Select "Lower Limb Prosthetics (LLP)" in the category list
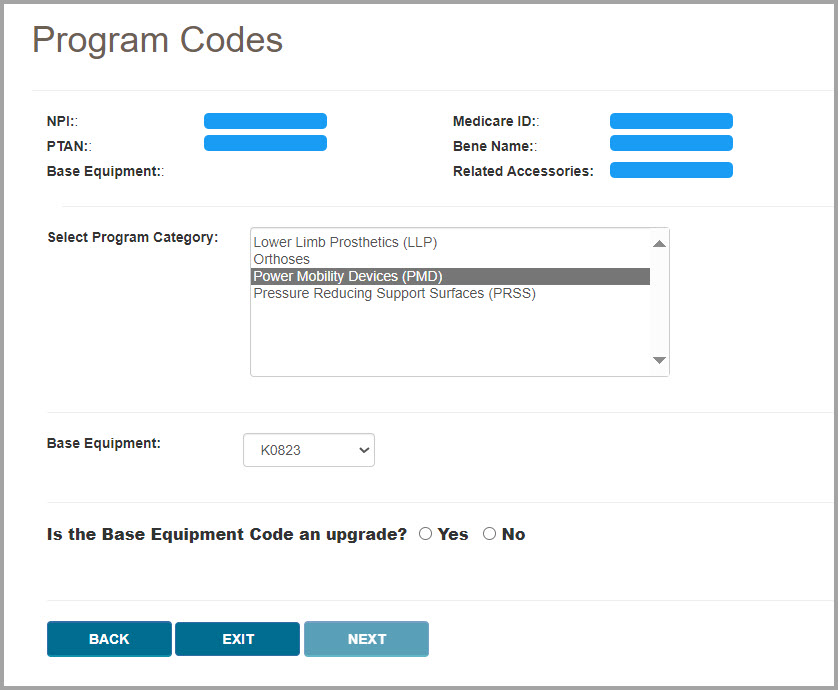This screenshot has height=690, width=838. (x=345, y=242)
